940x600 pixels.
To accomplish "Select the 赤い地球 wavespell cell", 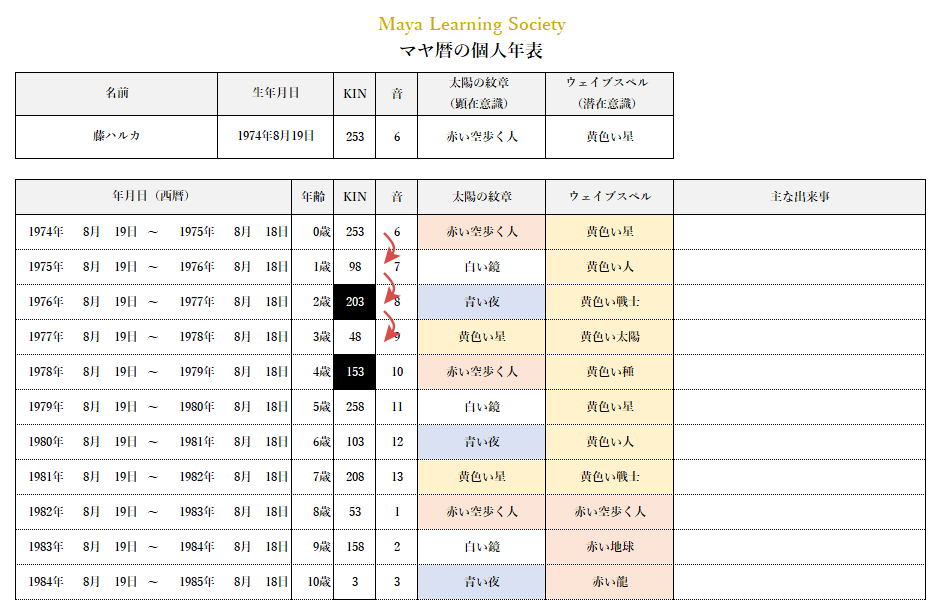I will click(609, 546).
